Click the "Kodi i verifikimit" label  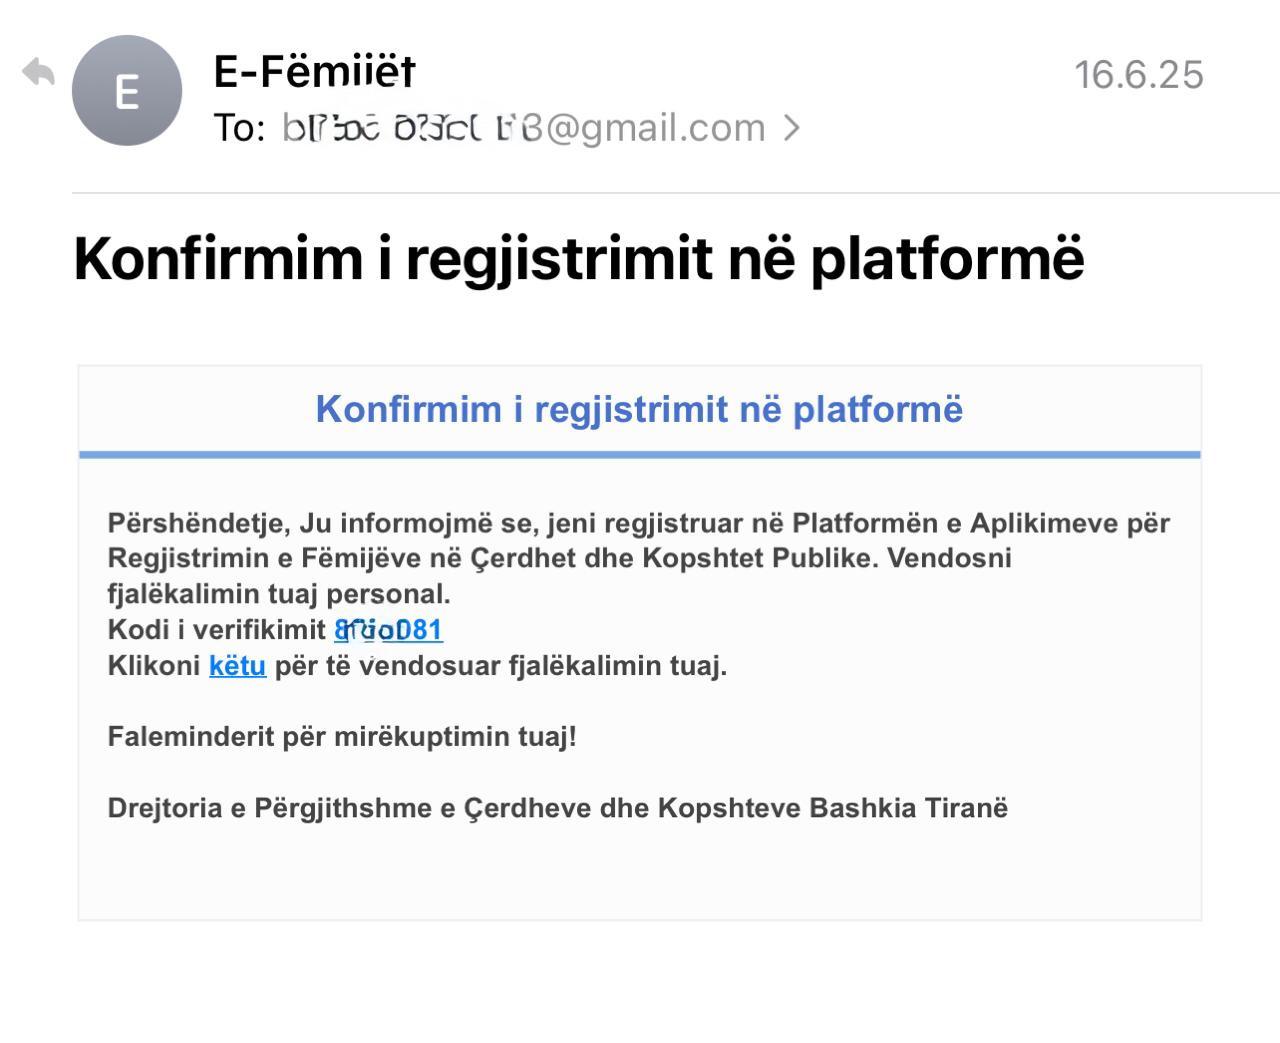pyautogui.click(x=217, y=630)
